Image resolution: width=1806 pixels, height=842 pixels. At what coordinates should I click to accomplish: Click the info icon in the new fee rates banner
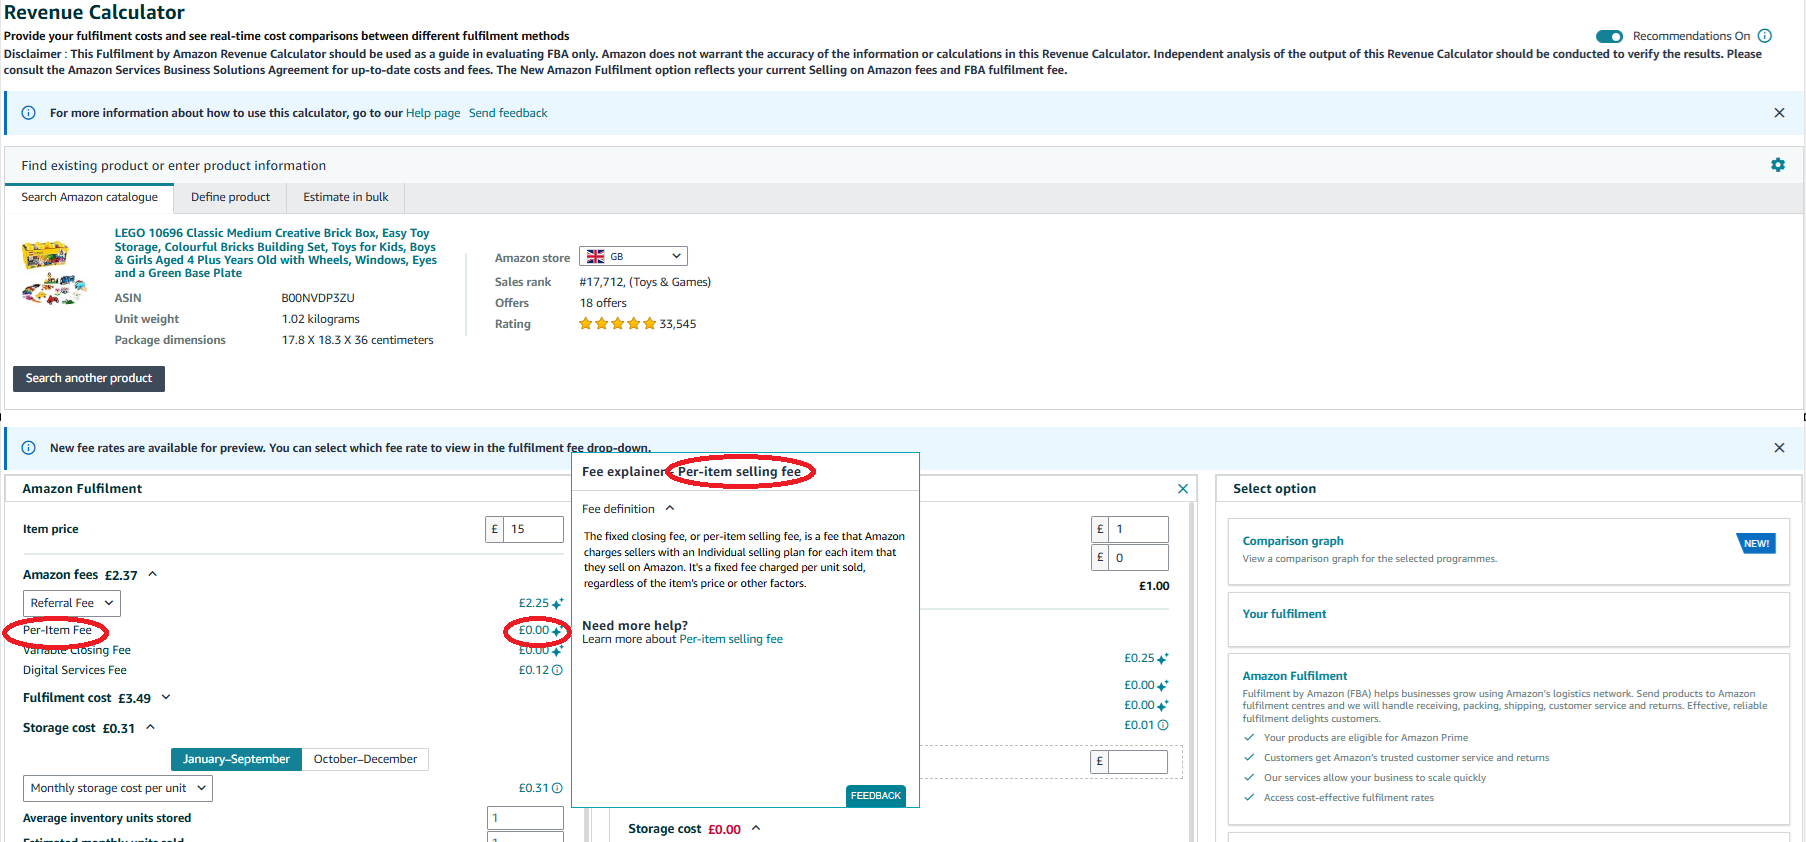tap(29, 448)
